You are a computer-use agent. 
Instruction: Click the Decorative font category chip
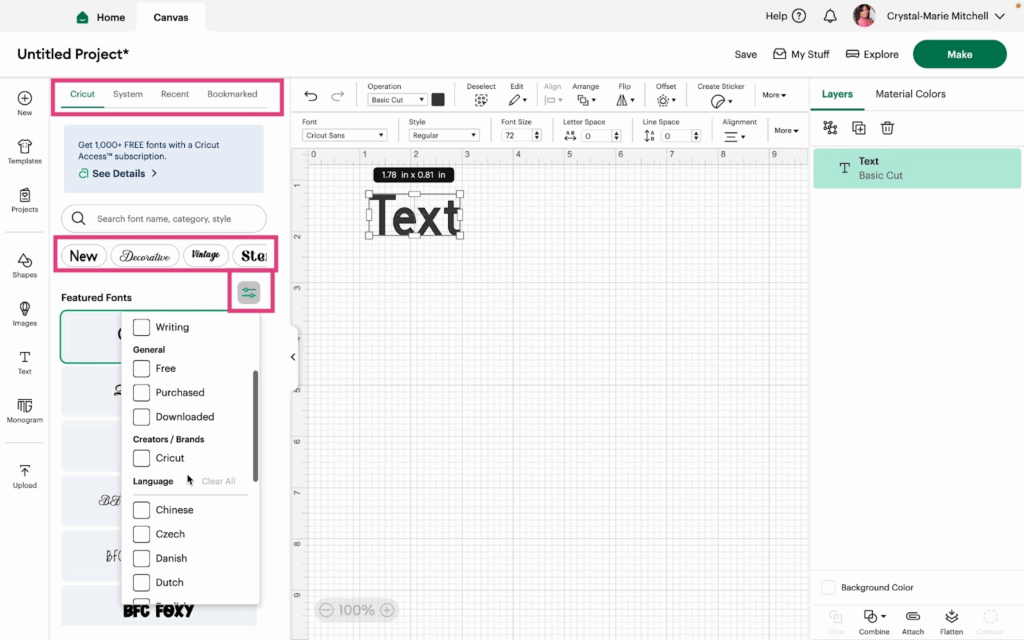[145, 256]
